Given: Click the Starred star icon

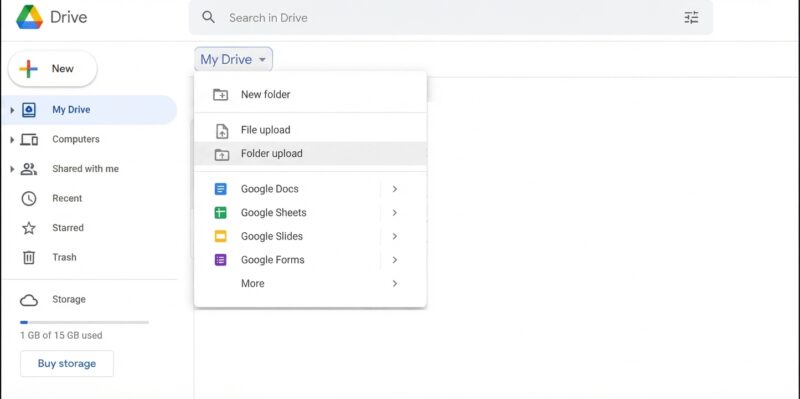Looking at the screenshot, I should point(29,228).
